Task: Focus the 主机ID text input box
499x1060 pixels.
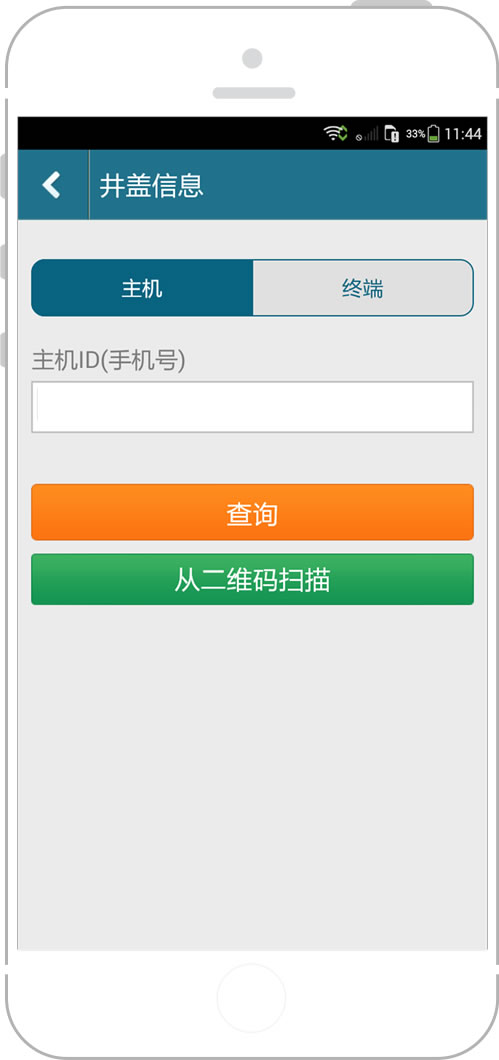Action: click(x=252, y=407)
